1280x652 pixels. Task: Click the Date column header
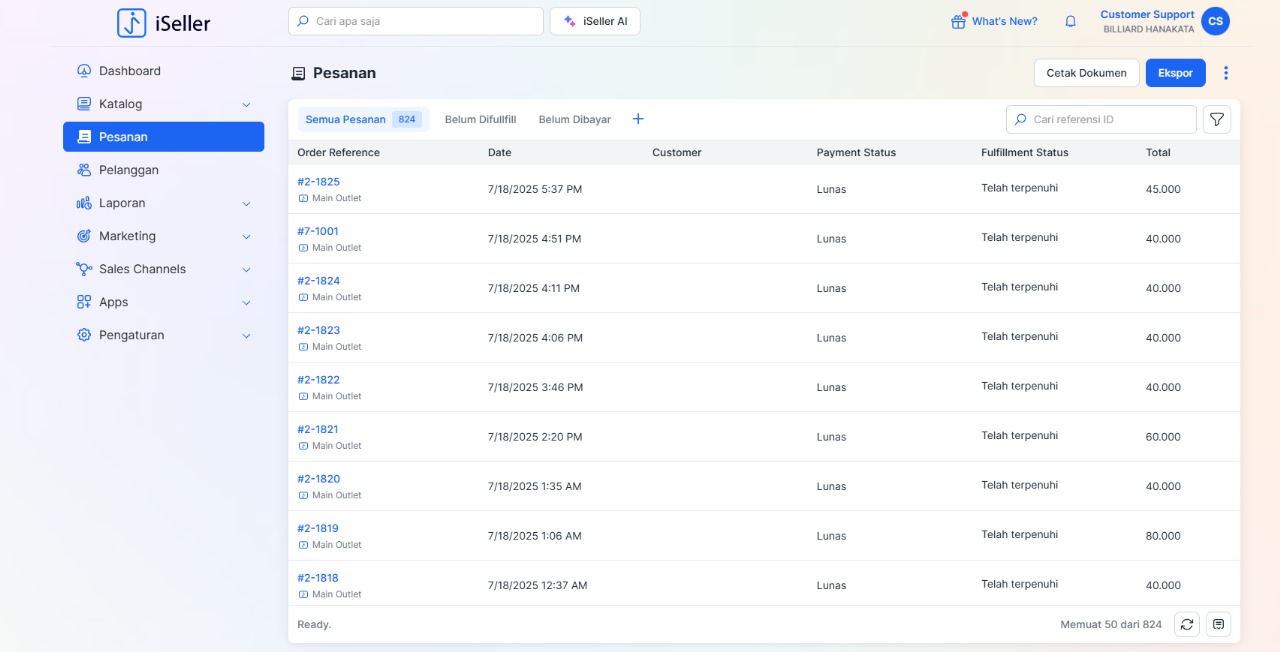pos(499,153)
